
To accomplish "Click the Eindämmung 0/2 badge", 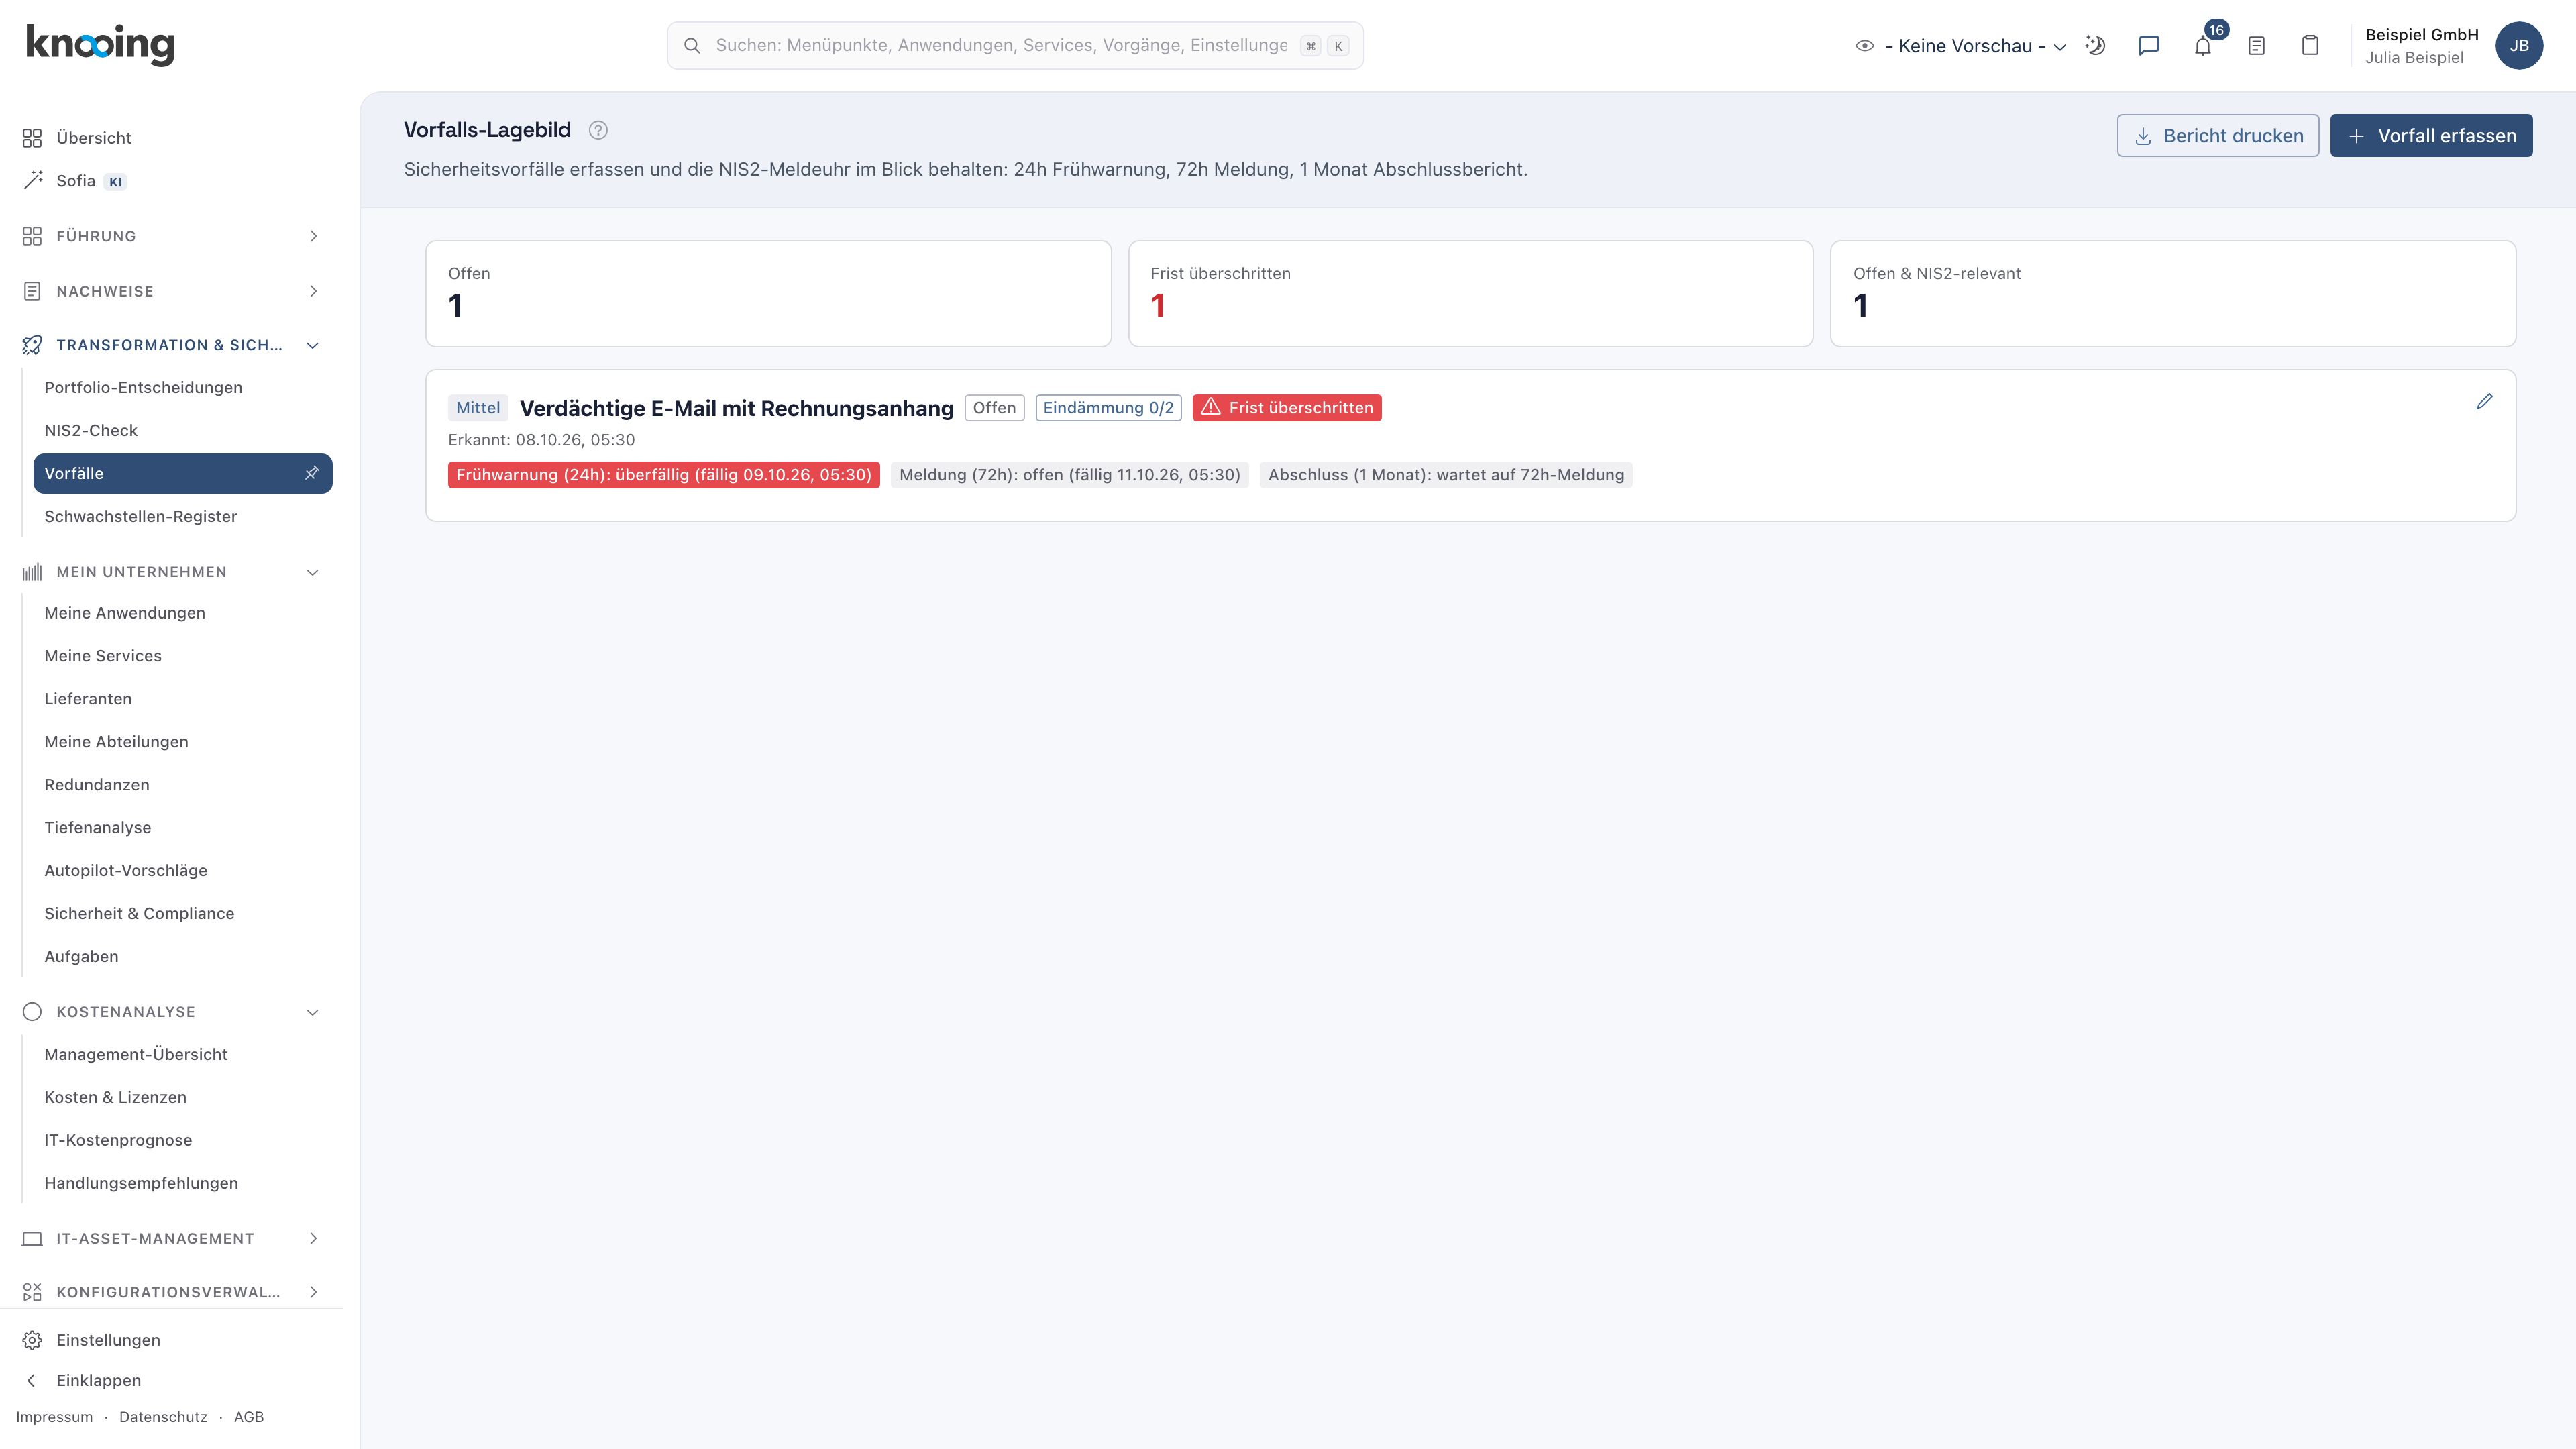I will (1108, 408).
